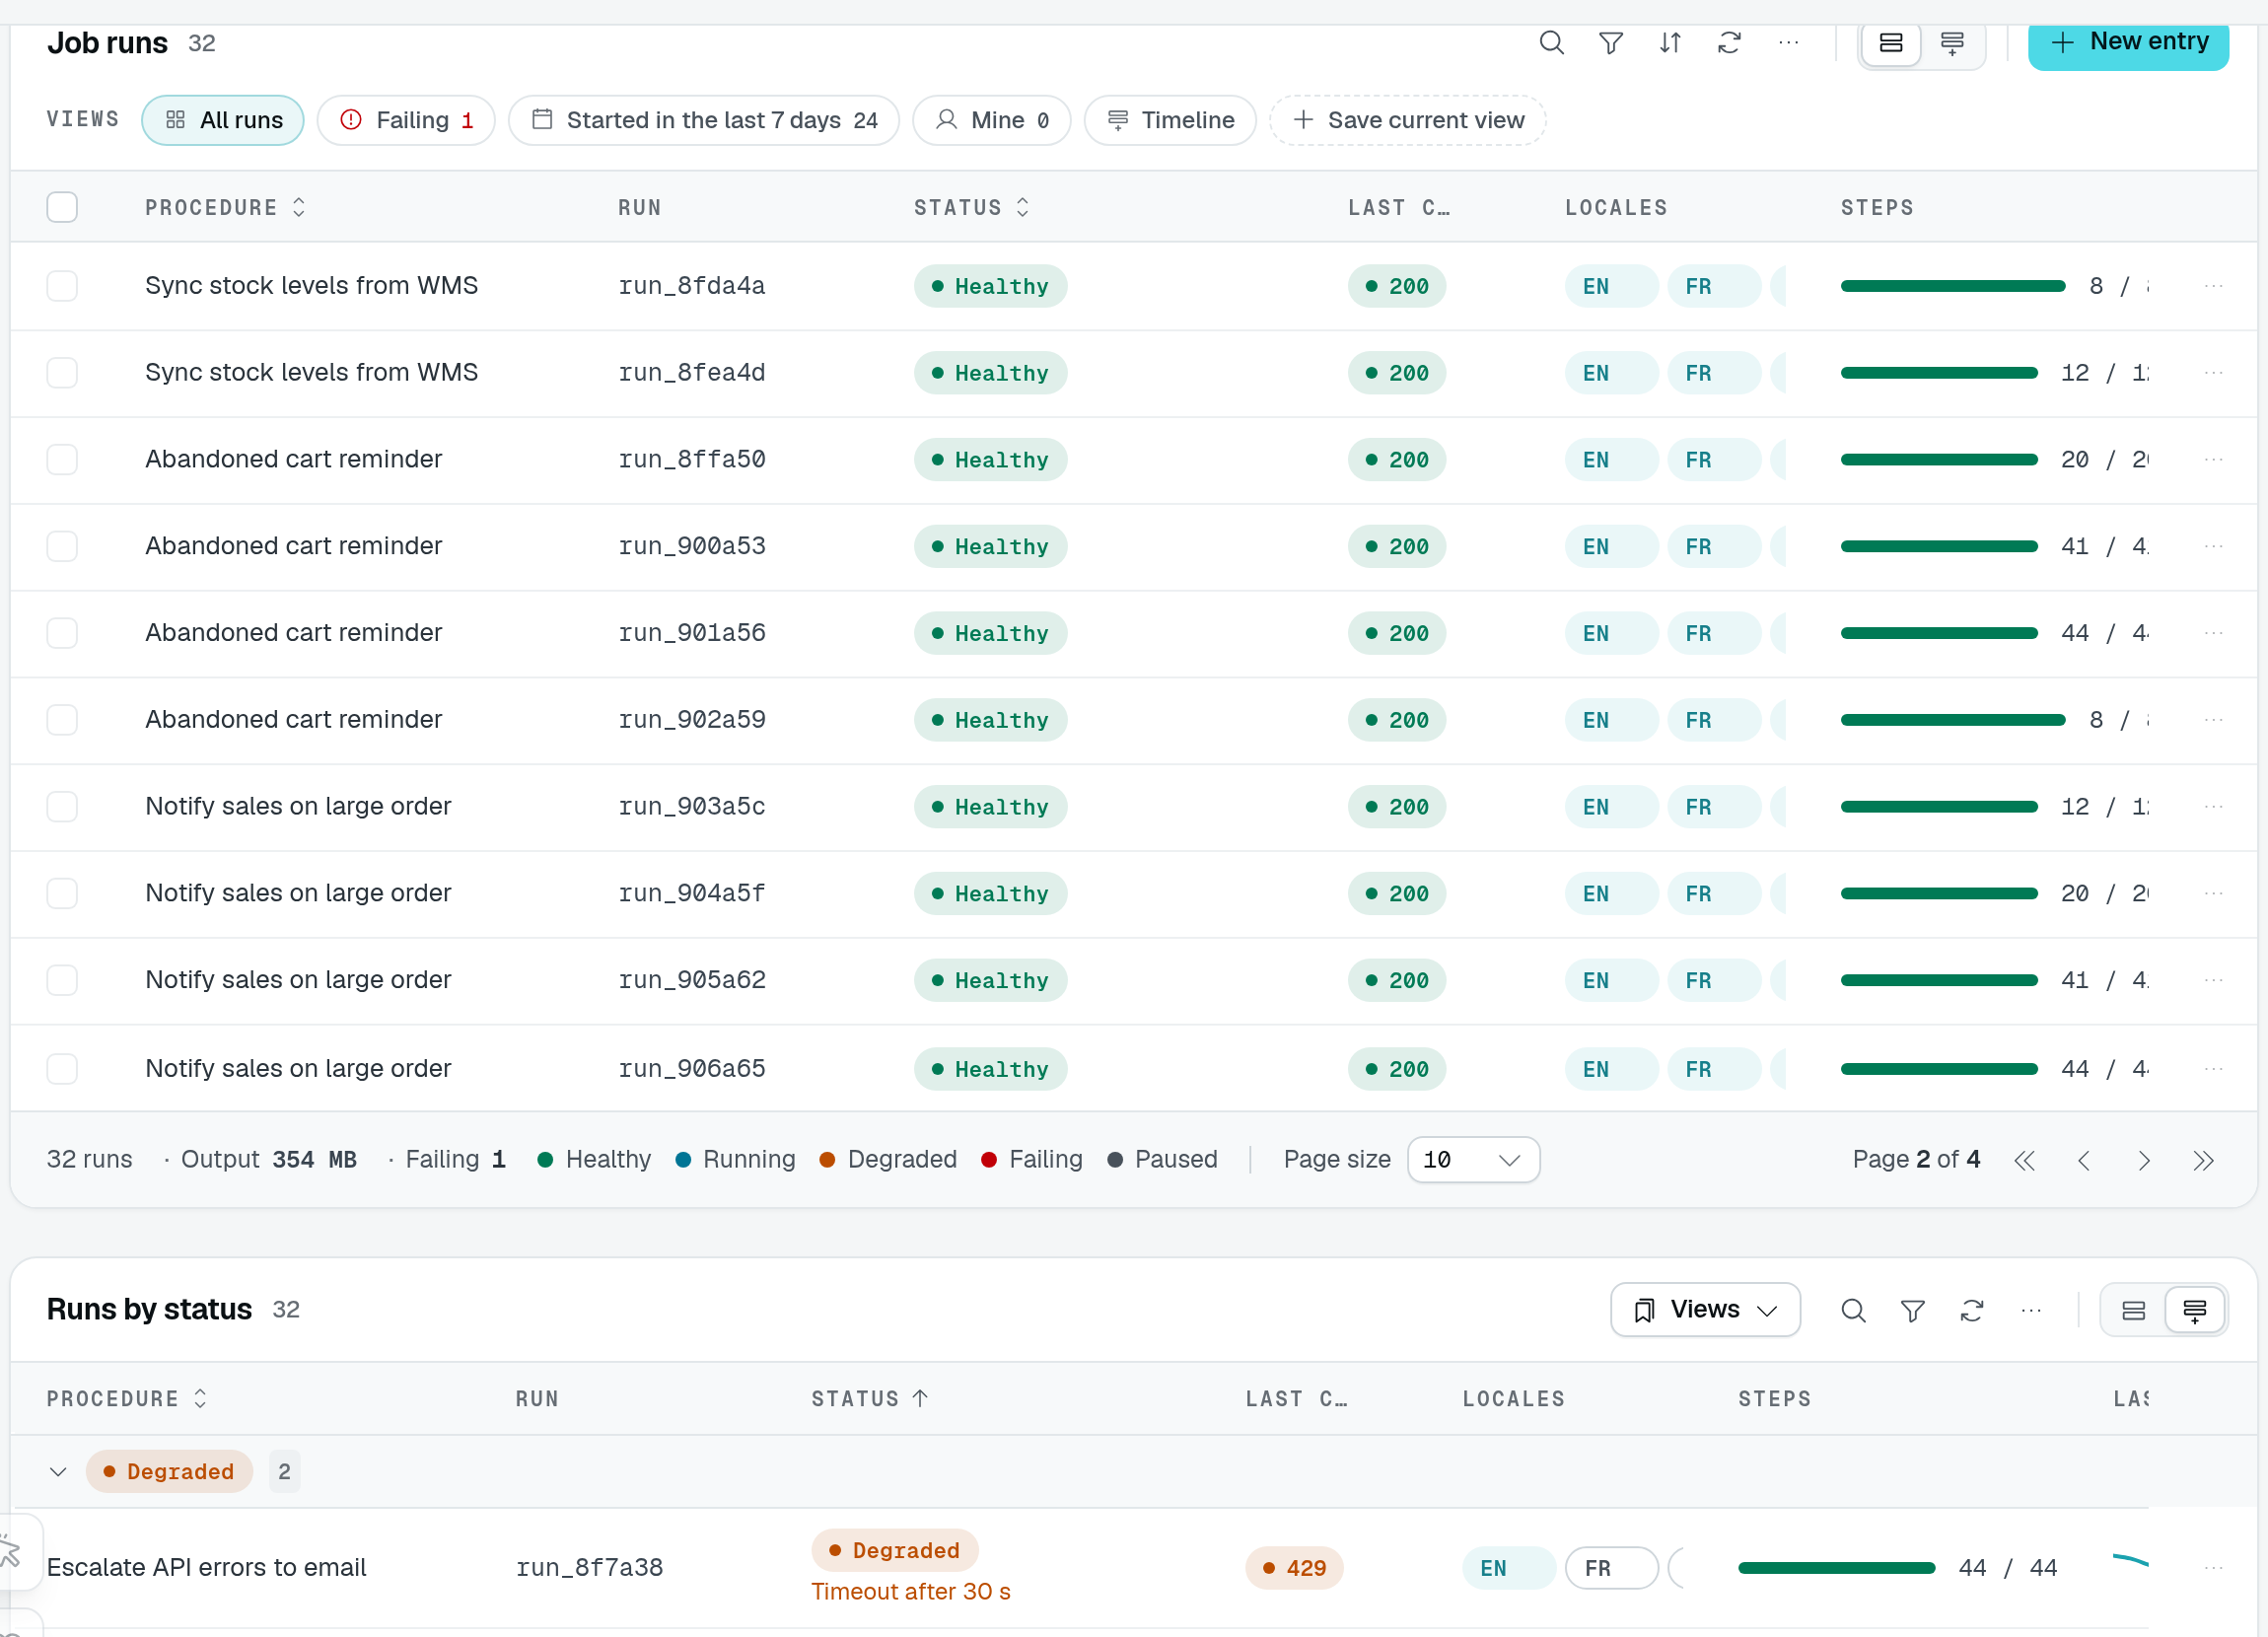The width and height of the screenshot is (2268, 1637).
Task: Toggle the select-all checkbox in header
Action: tap(62, 207)
